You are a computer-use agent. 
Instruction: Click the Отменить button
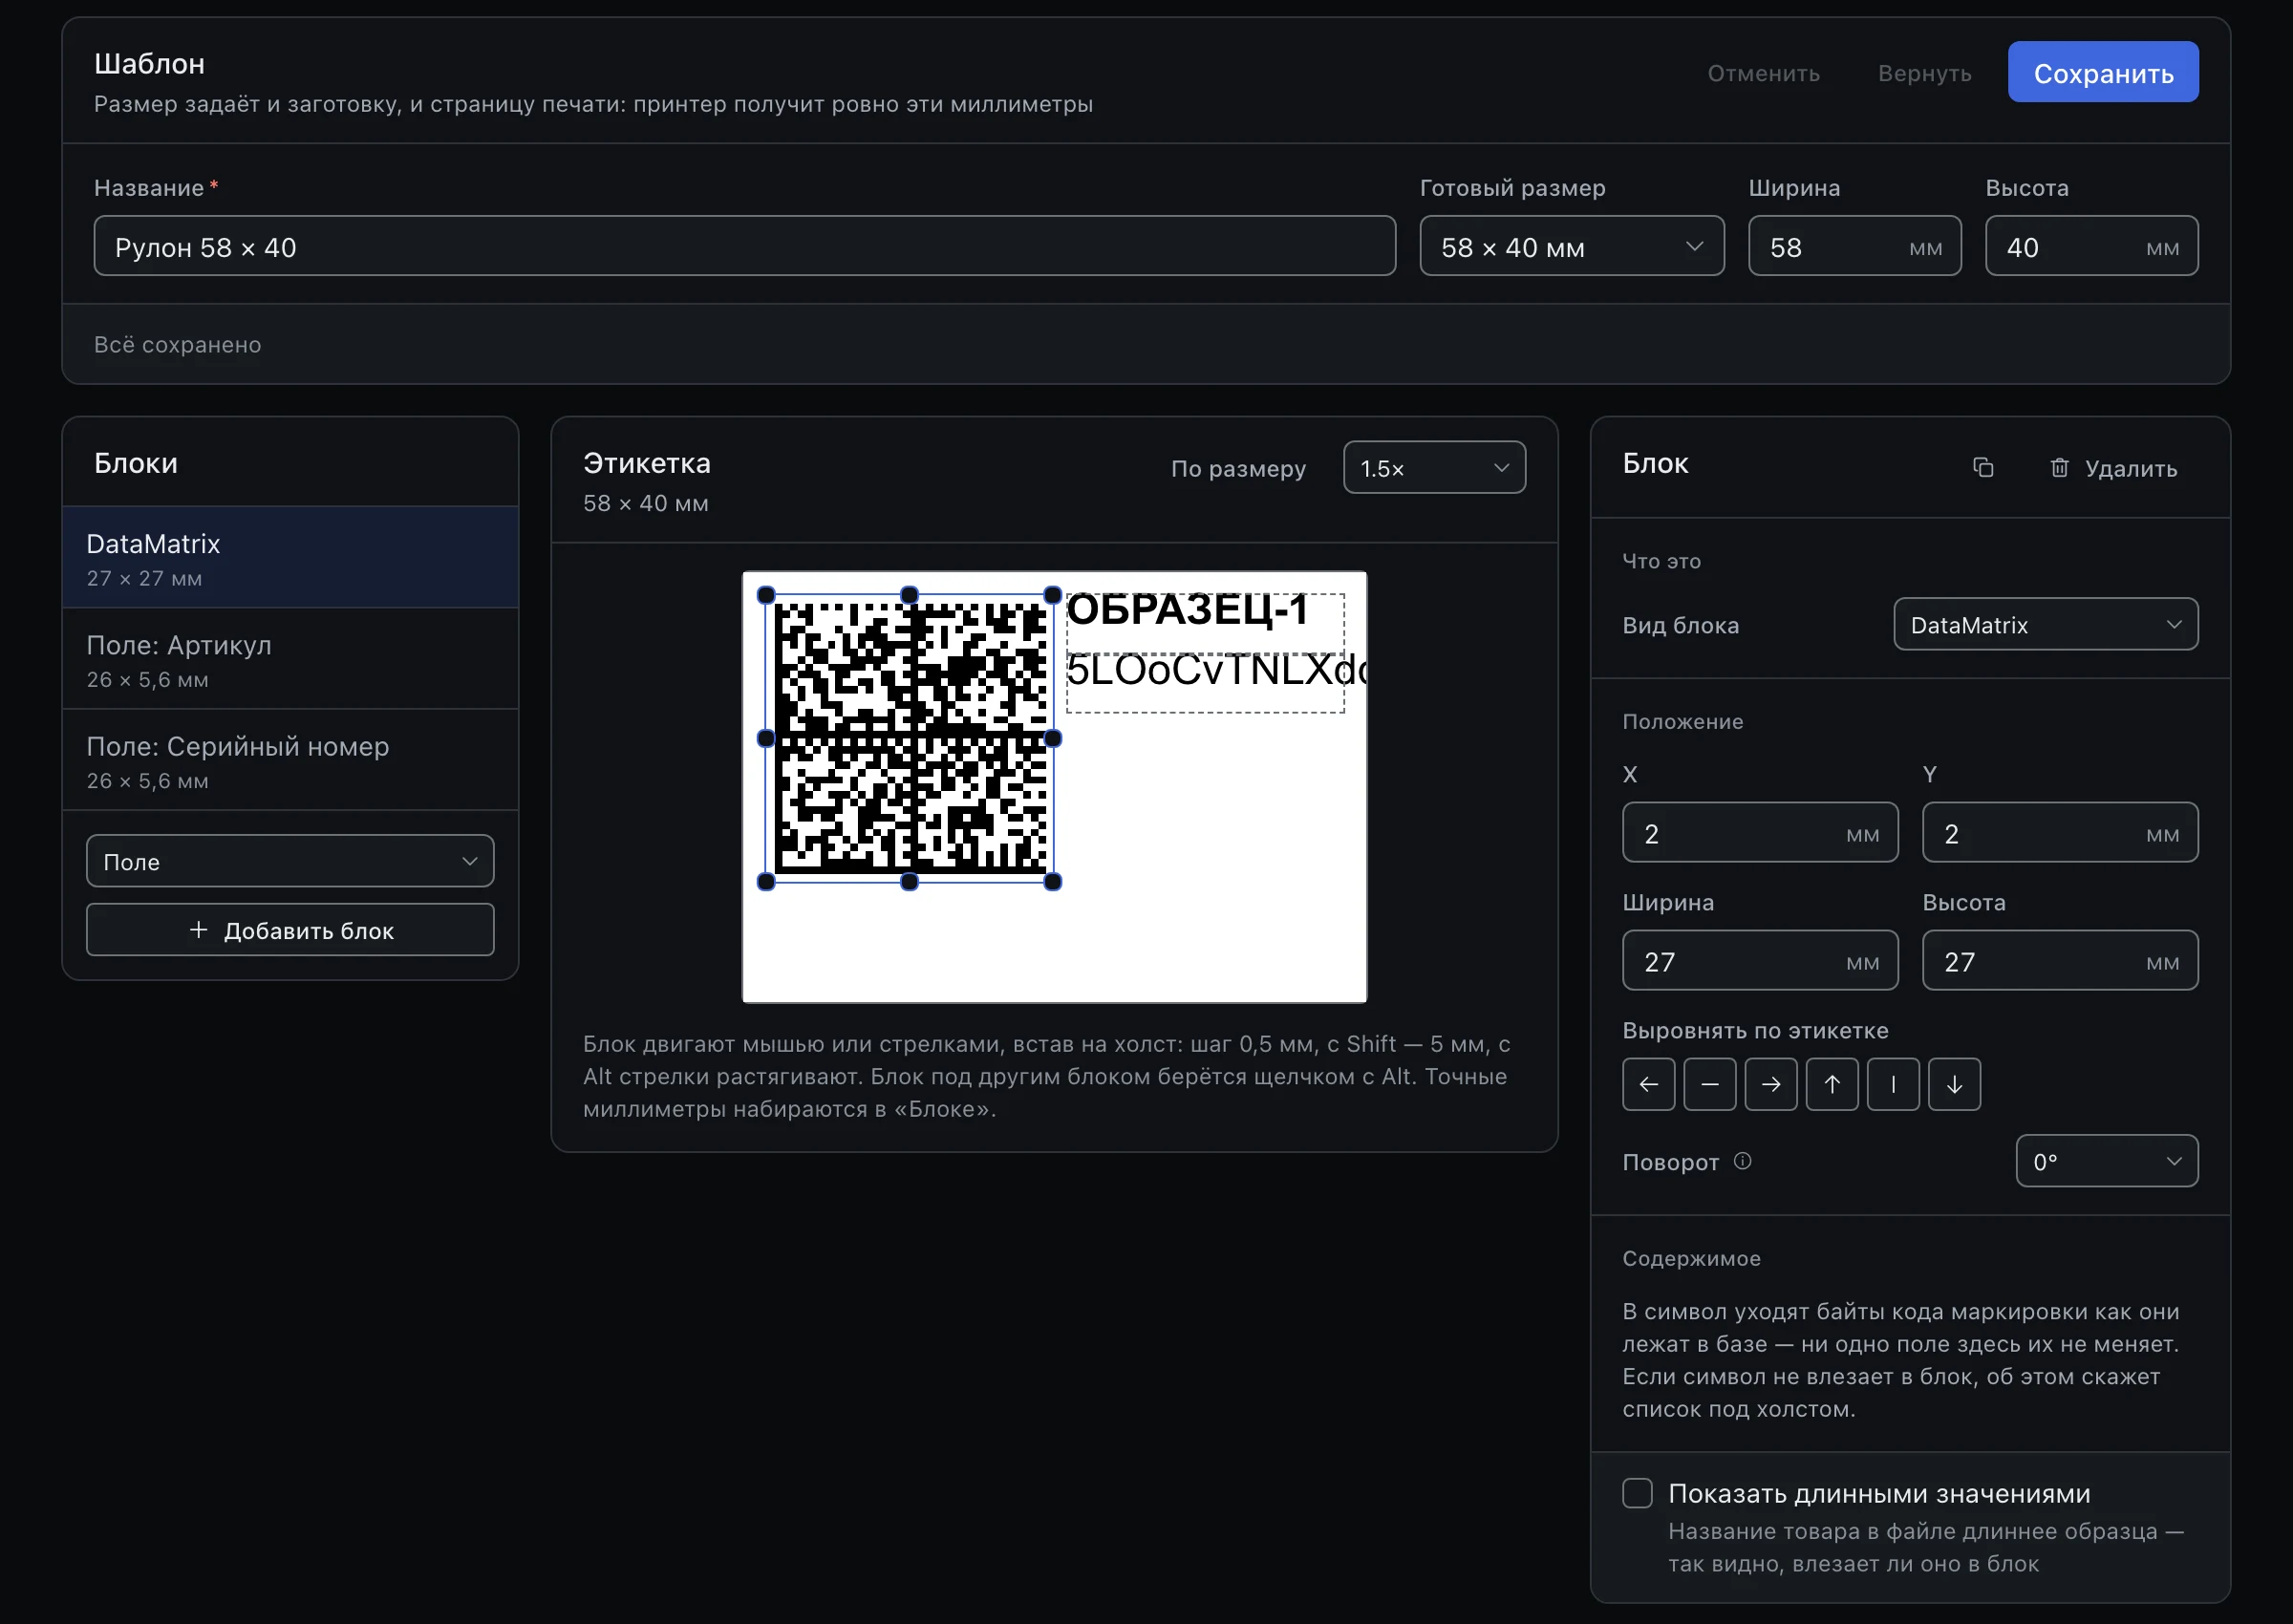click(x=1763, y=73)
